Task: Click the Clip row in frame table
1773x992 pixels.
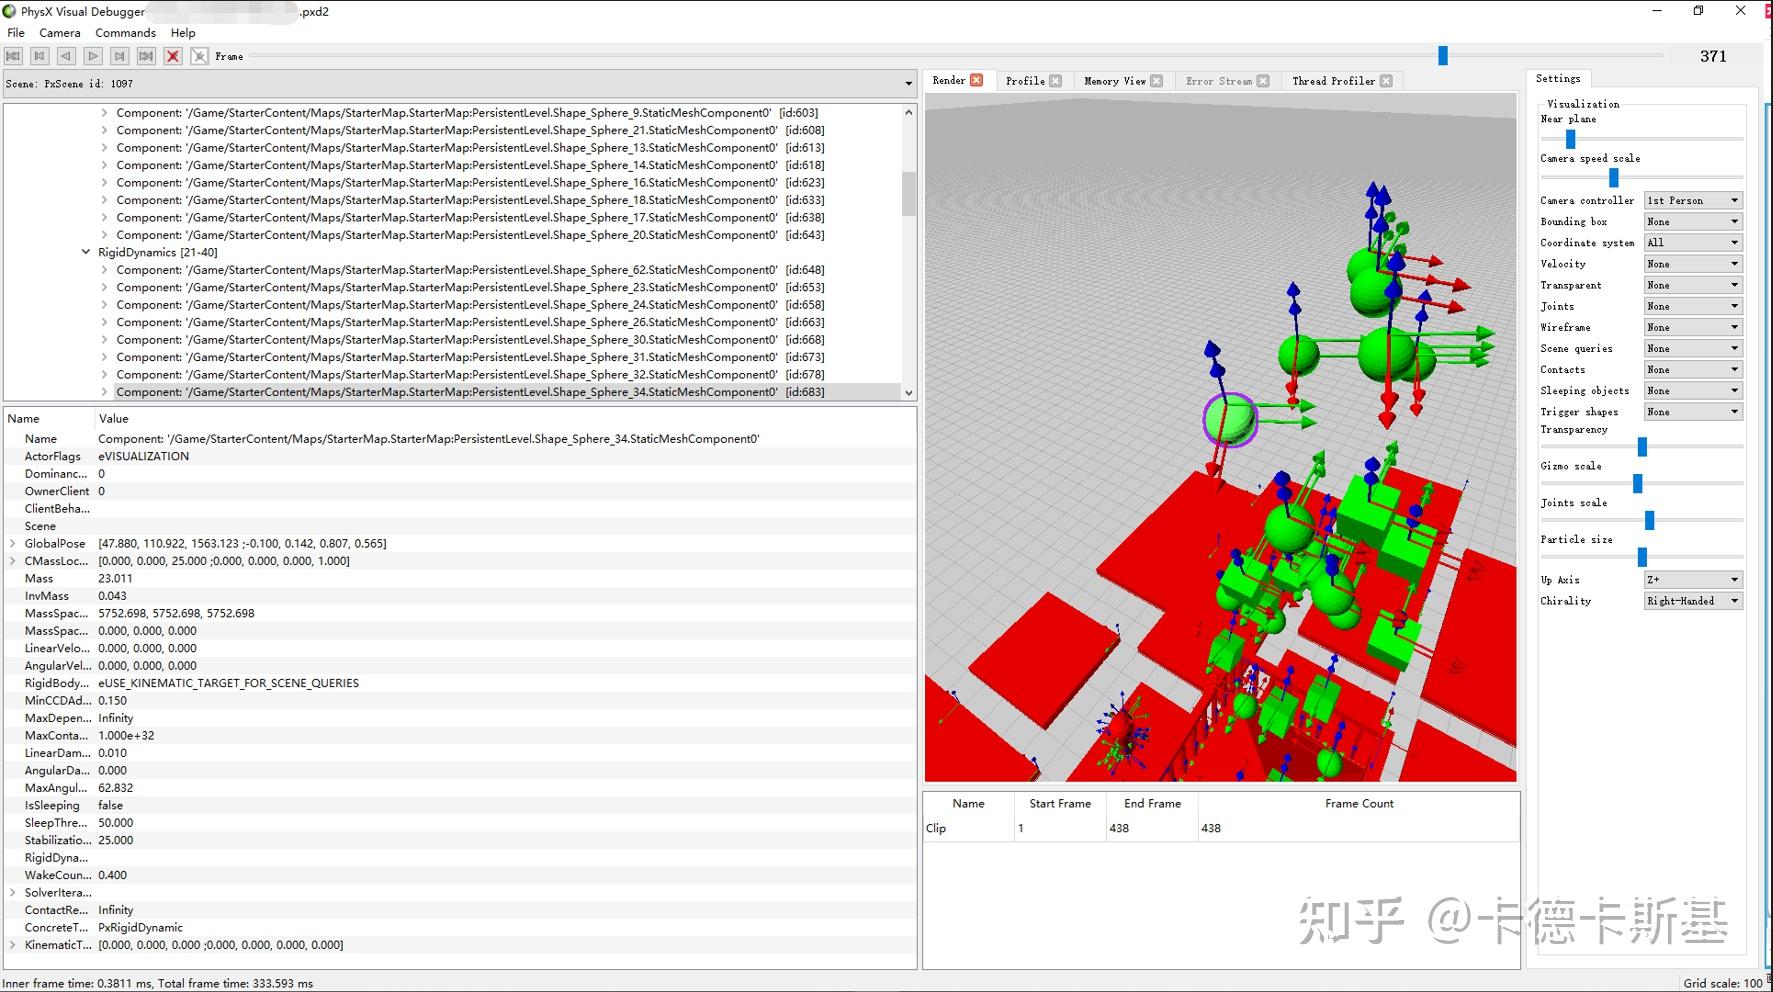Action: click(1220, 828)
